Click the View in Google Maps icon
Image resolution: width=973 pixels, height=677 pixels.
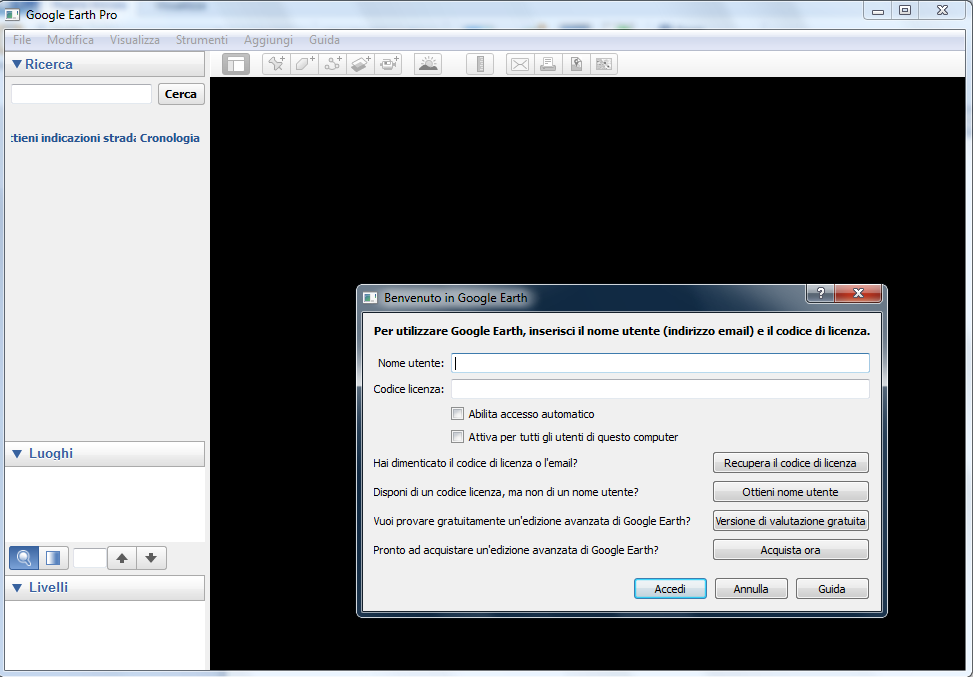576,64
